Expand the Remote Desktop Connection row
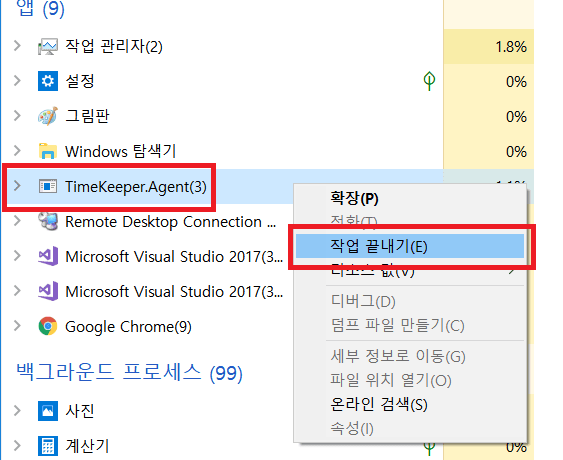The image size is (563, 460). pos(17,220)
